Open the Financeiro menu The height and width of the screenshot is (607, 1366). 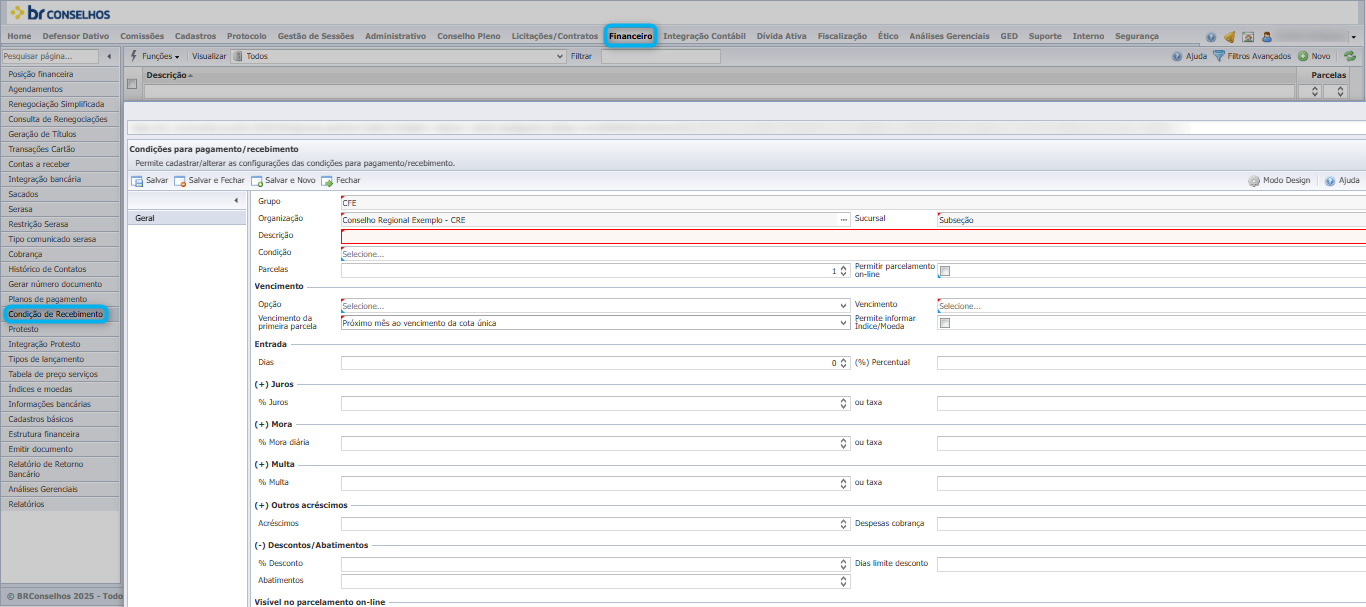630,36
